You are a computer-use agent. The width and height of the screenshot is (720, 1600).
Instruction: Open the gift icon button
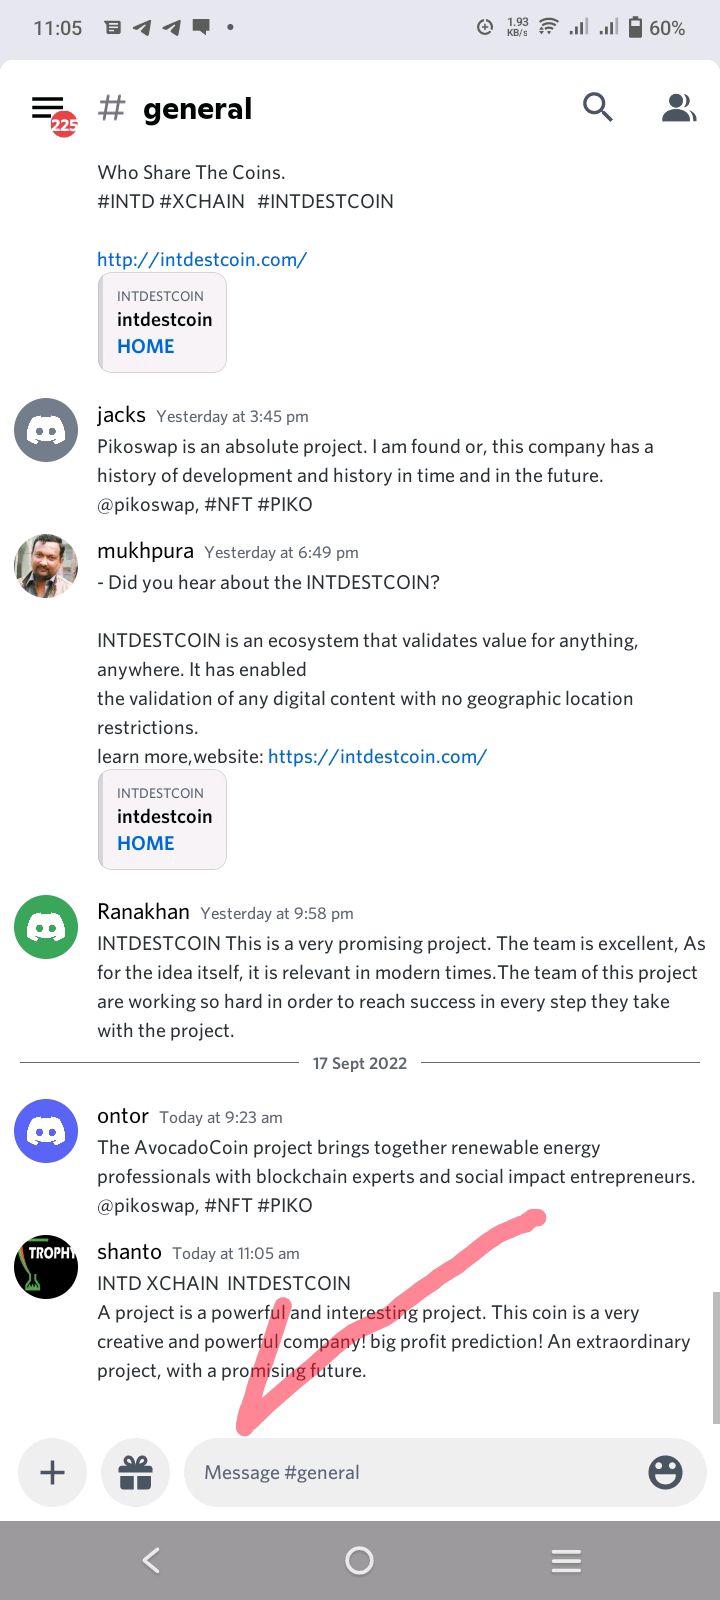(135, 1472)
